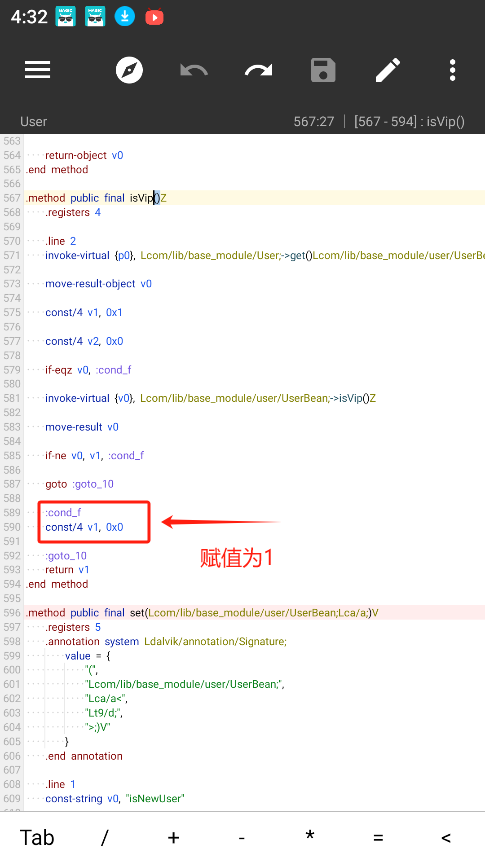Place cursor on "Lca/a<" string line
This screenshot has width=485, height=862.
[107, 698]
